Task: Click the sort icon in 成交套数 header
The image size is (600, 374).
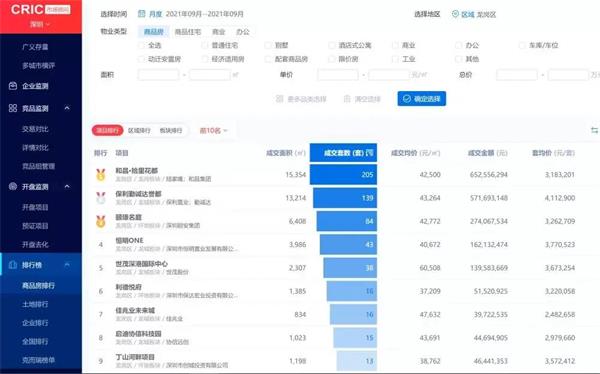Action: coord(369,153)
